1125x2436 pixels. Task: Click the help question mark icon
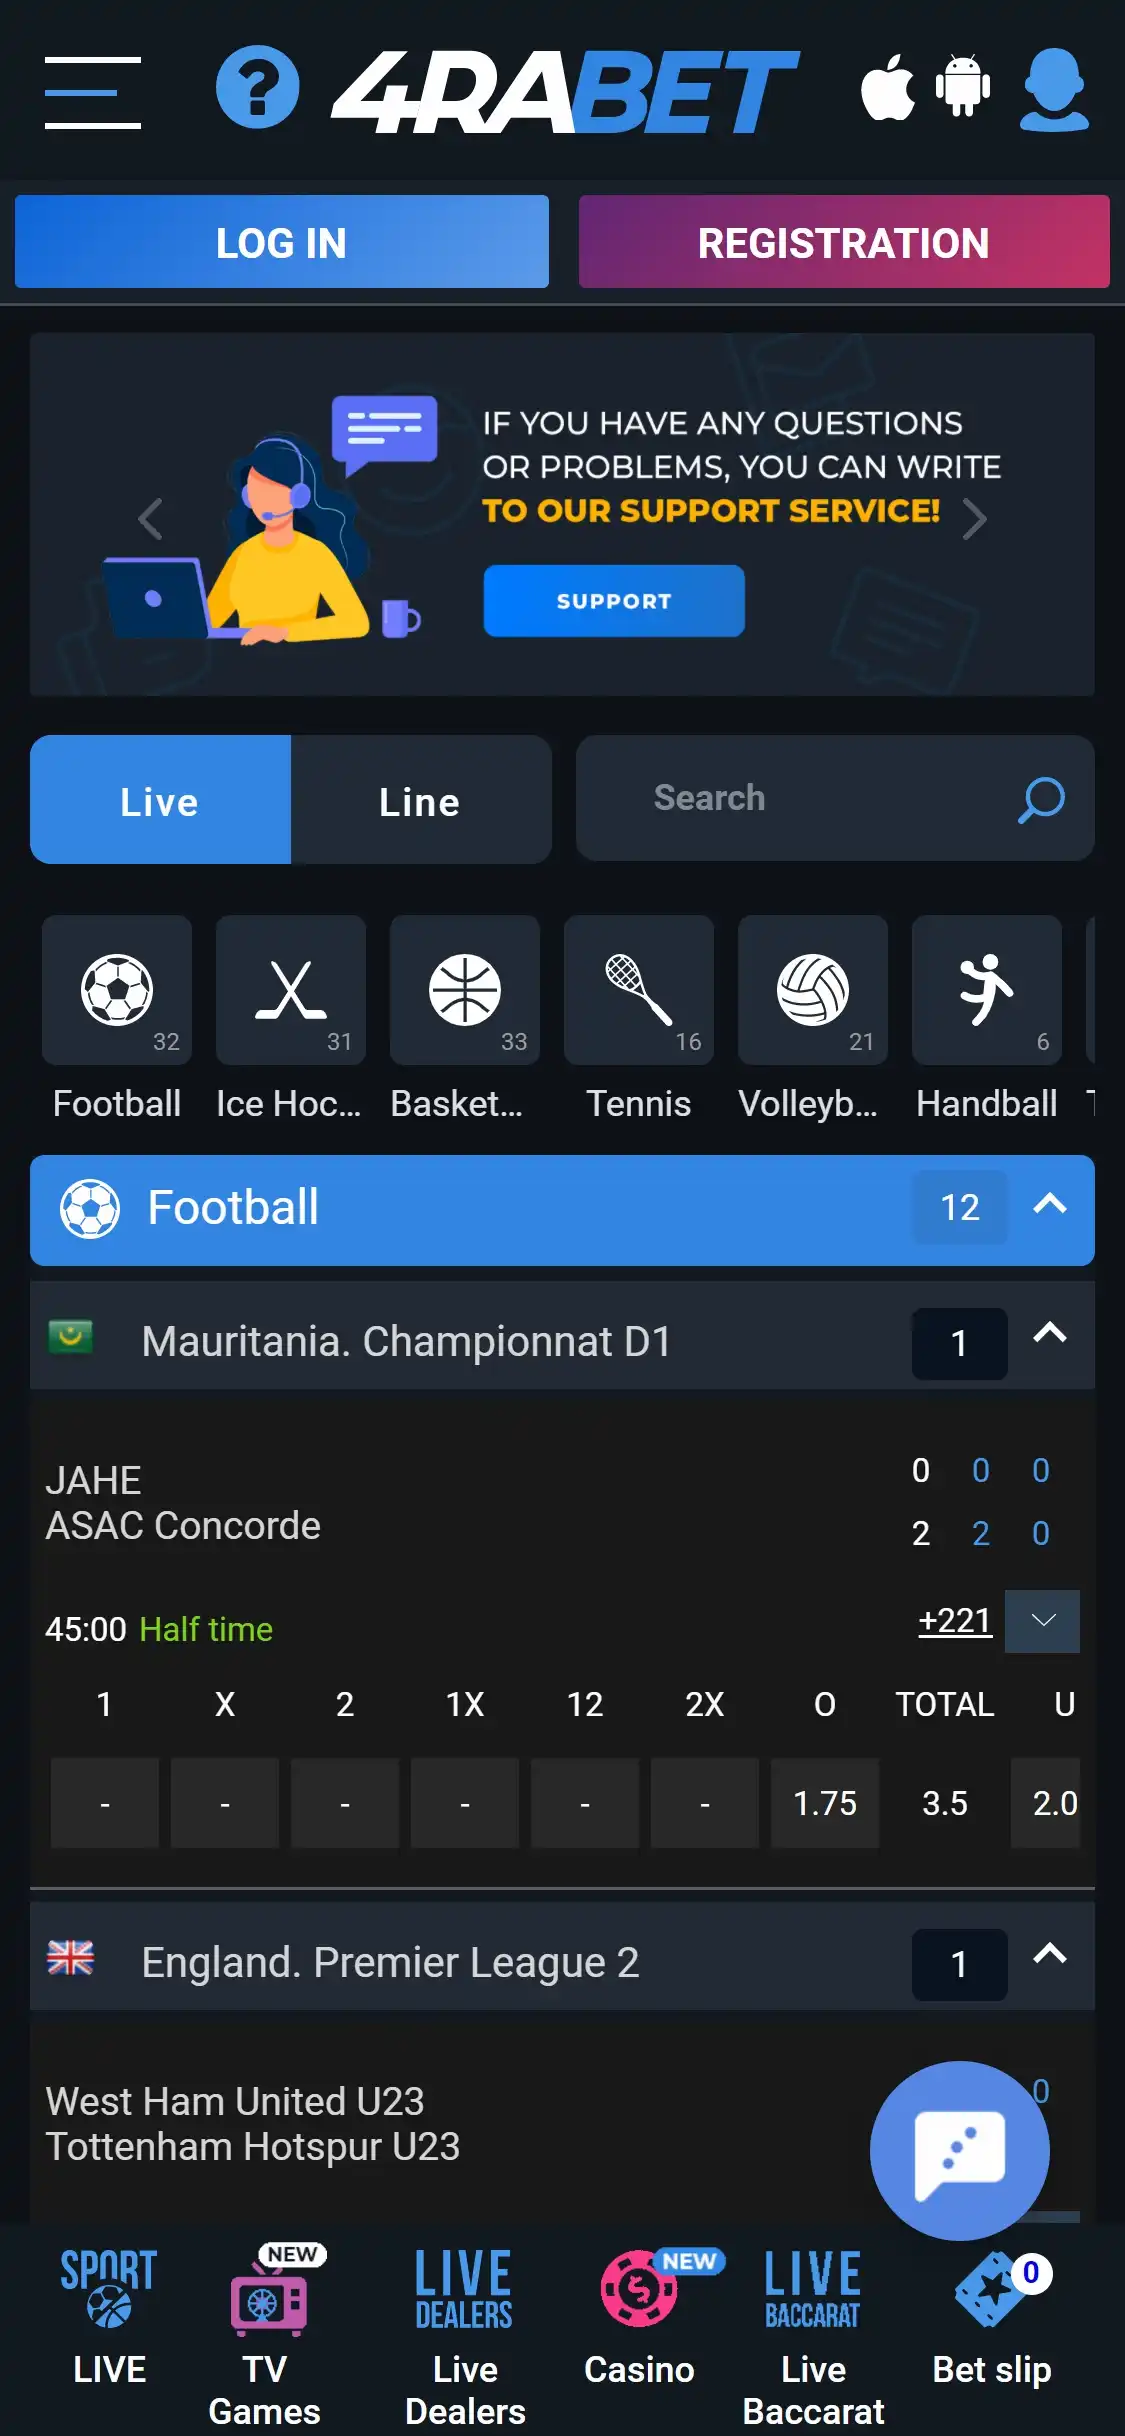(257, 88)
